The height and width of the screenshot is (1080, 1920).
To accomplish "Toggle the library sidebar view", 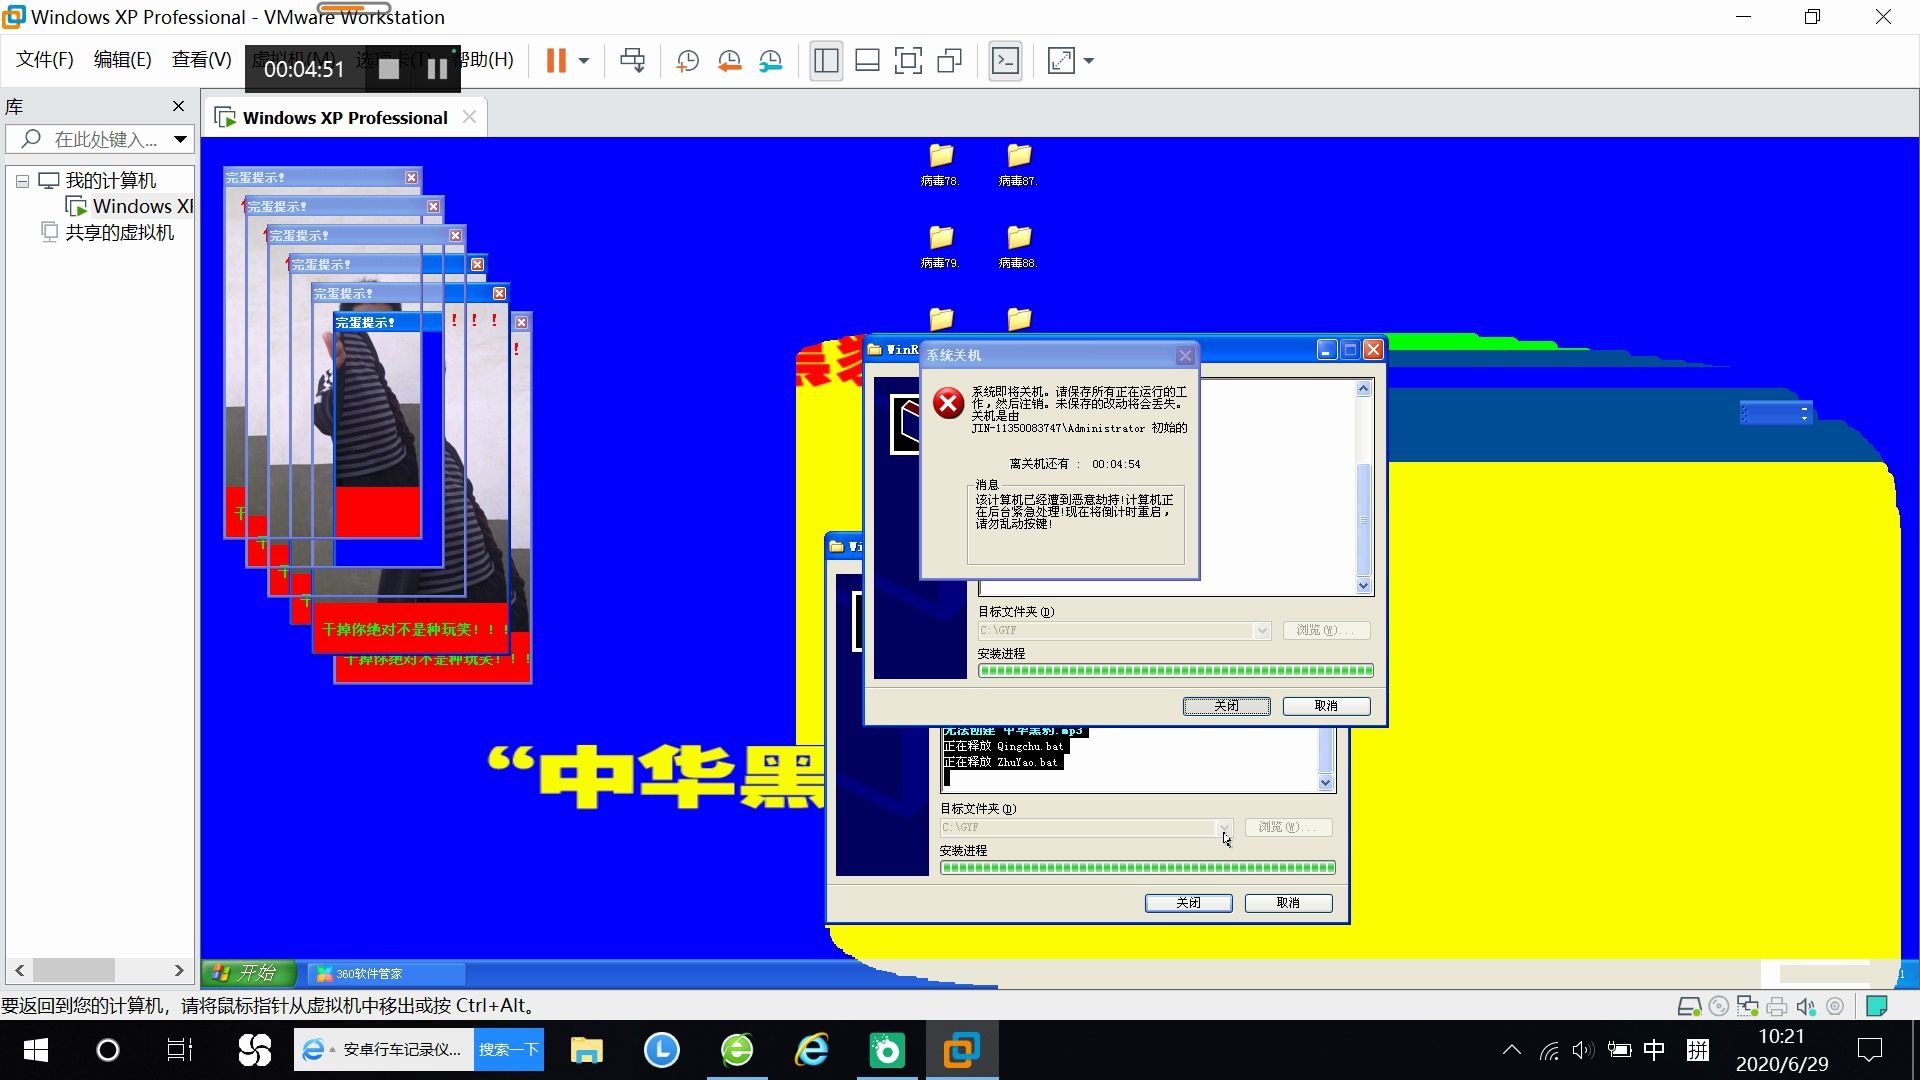I will coord(826,61).
